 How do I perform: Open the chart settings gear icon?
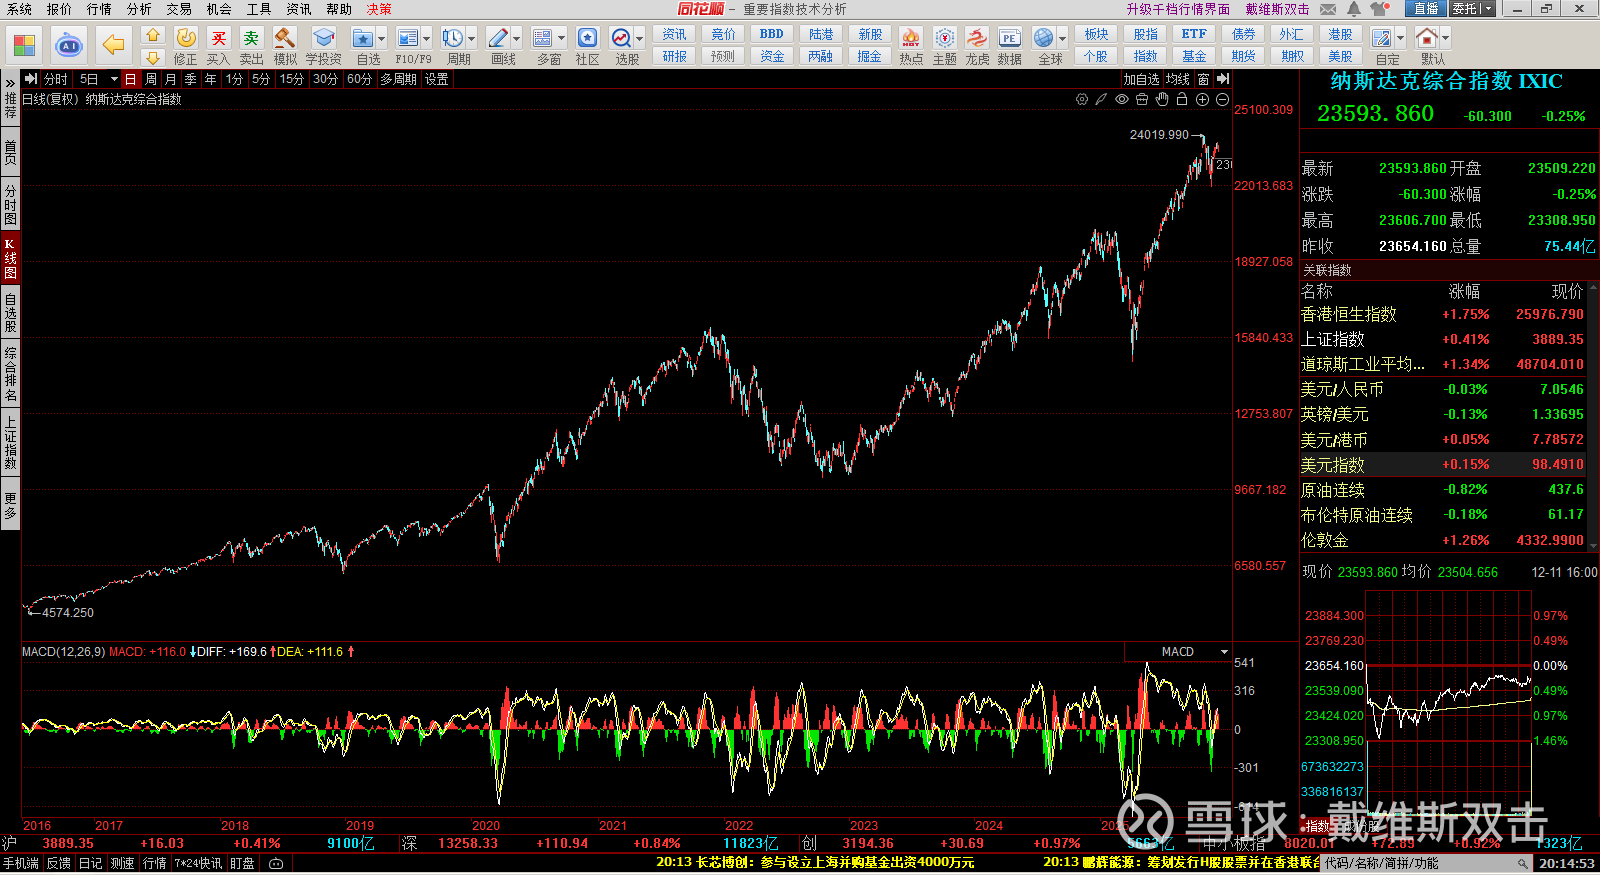coord(1082,99)
